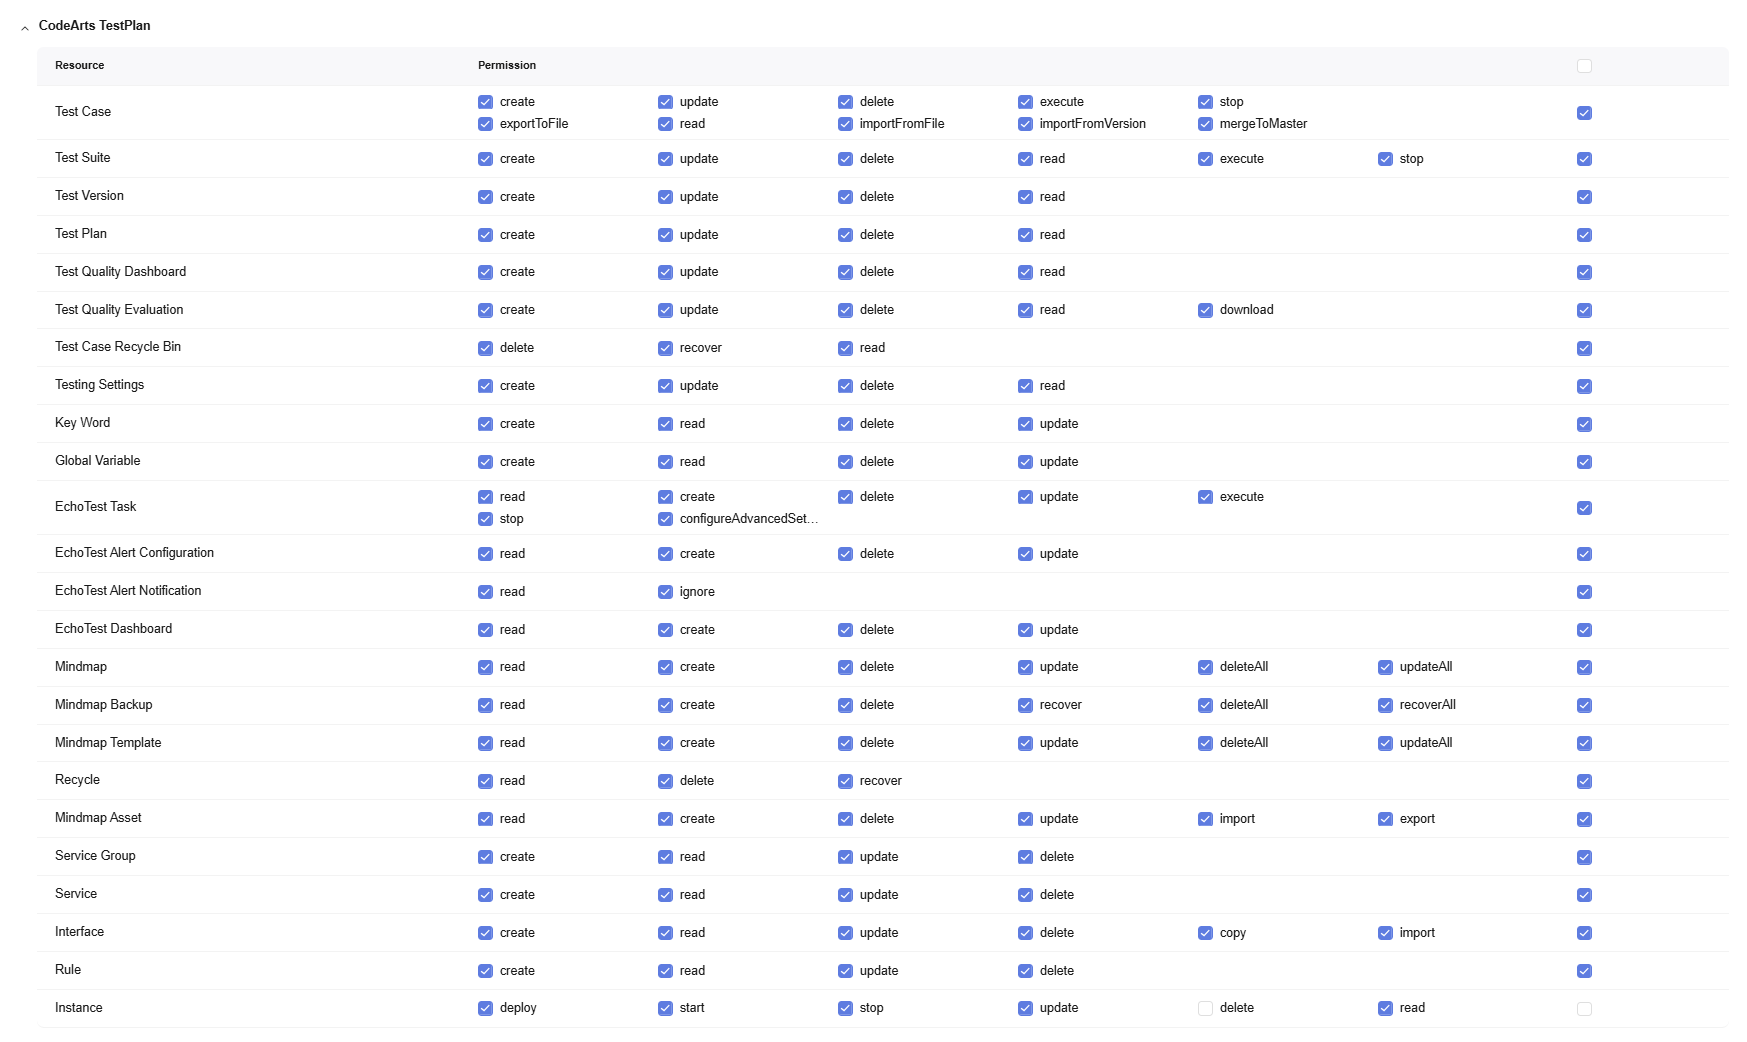
Task: Toggle Test Case exportToFile permission
Action: pyautogui.click(x=485, y=124)
